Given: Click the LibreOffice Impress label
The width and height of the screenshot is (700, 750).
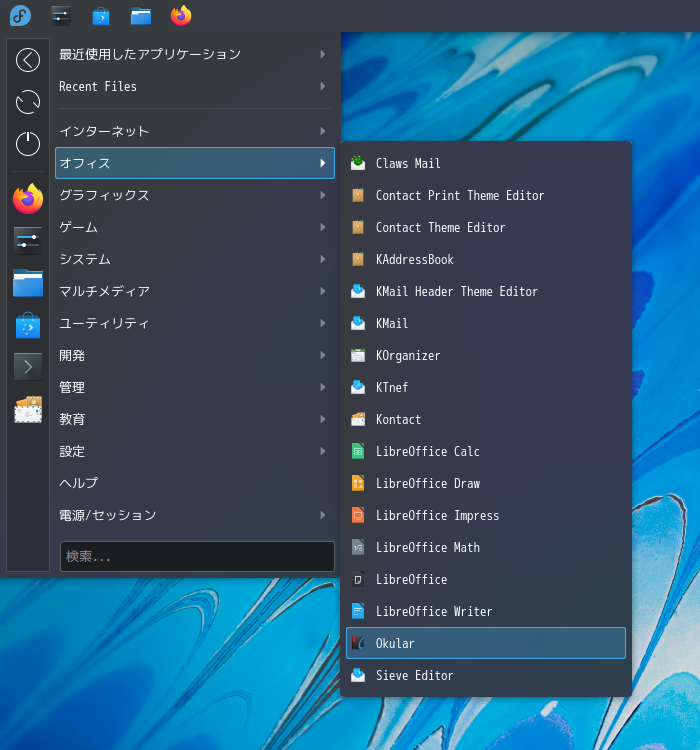Looking at the screenshot, I should (437, 516).
